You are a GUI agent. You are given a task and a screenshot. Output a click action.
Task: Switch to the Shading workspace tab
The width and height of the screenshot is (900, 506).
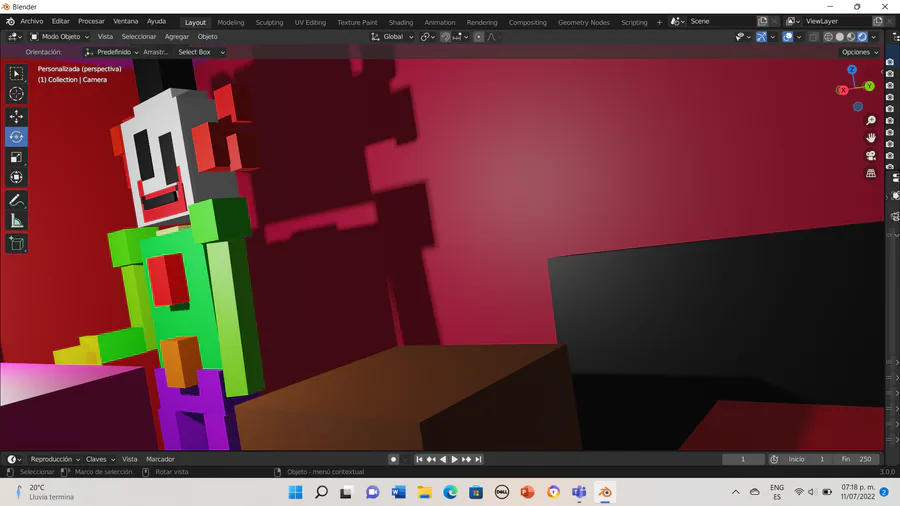401,22
